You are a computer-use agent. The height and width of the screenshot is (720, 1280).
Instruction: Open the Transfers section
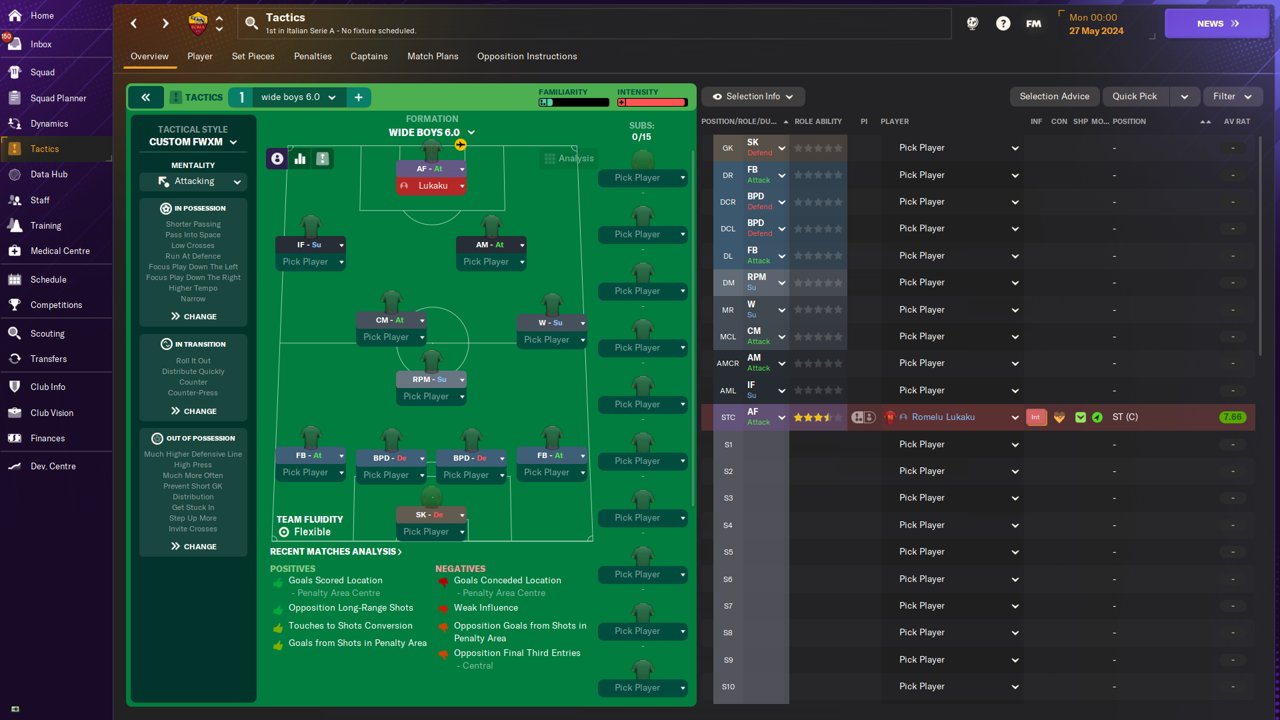pyautogui.click(x=48, y=359)
